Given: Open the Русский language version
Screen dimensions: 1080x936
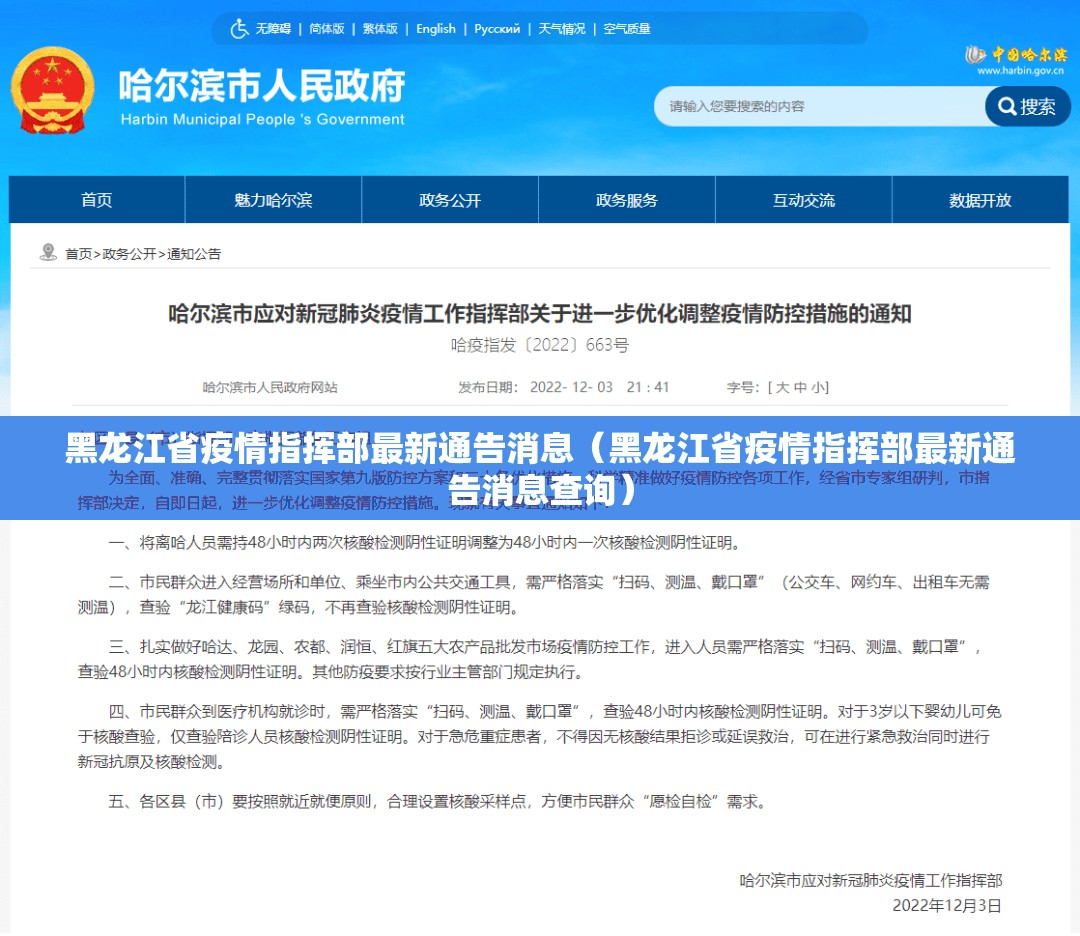Looking at the screenshot, I should point(497,29).
